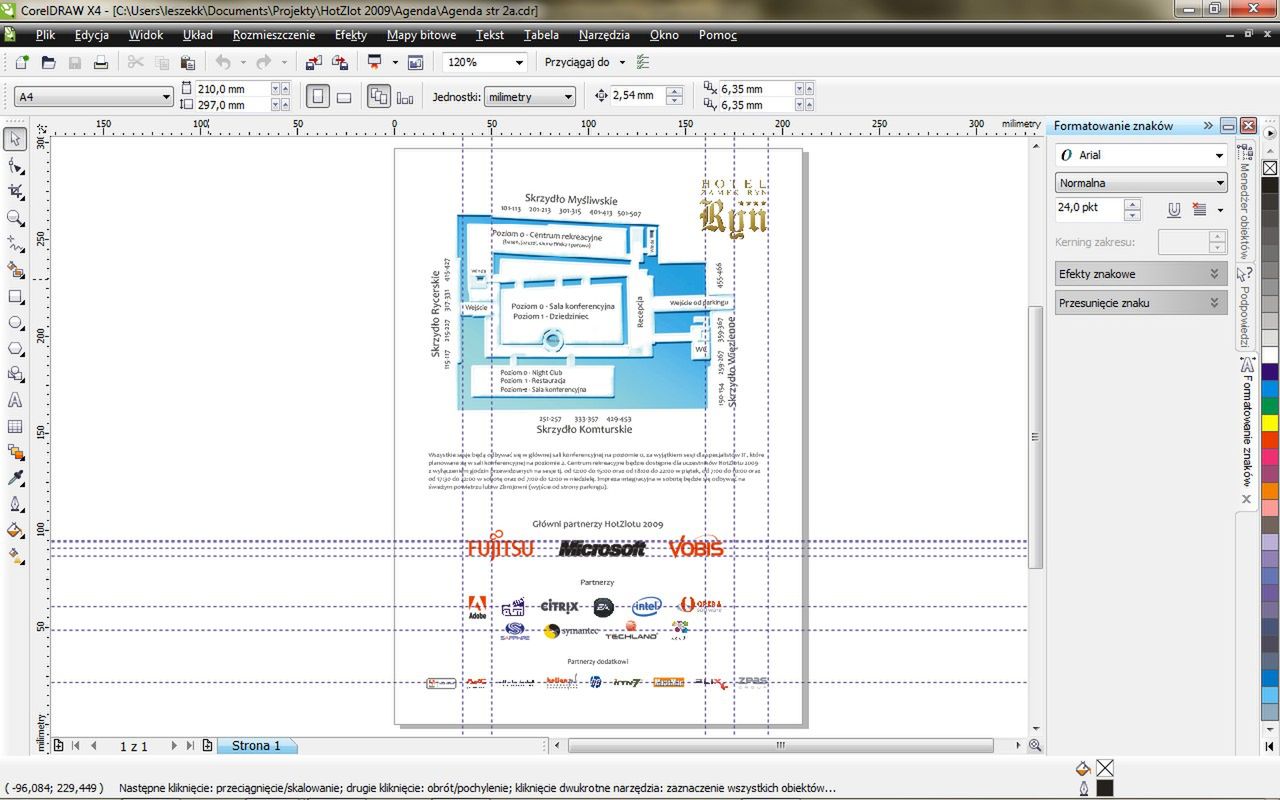Open the Plik menu
The width and height of the screenshot is (1280, 800).
pyautogui.click(x=45, y=34)
